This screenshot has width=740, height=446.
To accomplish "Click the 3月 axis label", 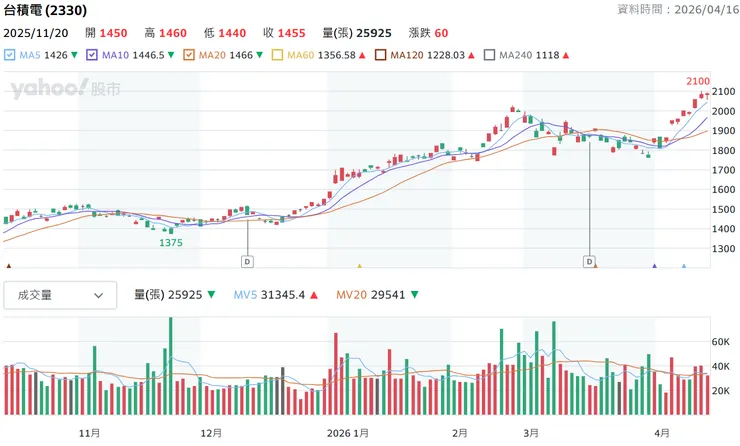I will (531, 433).
